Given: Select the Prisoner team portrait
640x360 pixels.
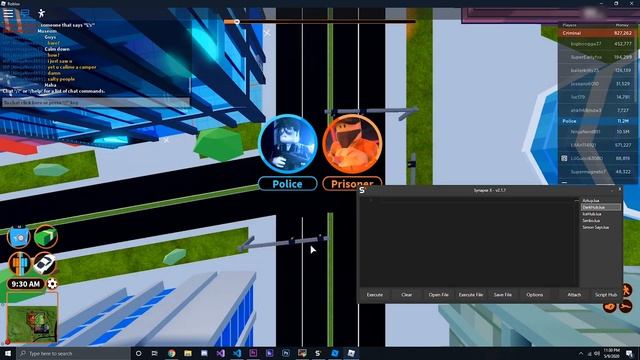Looking at the screenshot, I should (x=352, y=144).
